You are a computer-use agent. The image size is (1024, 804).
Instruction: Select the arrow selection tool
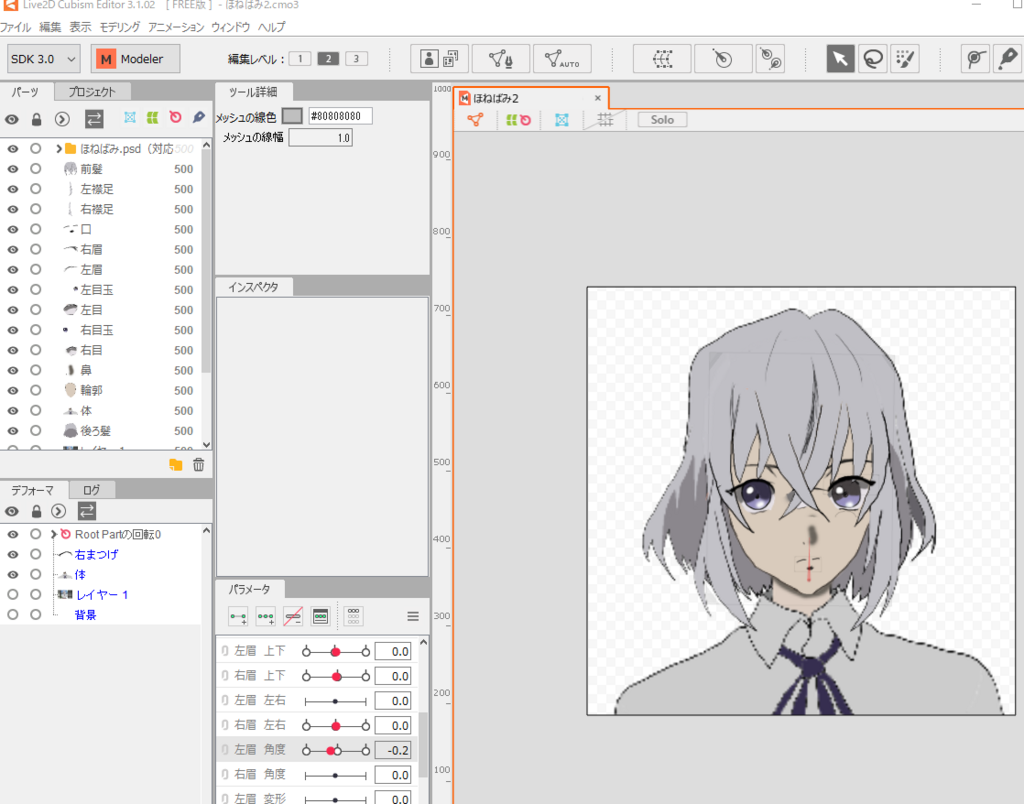click(840, 59)
